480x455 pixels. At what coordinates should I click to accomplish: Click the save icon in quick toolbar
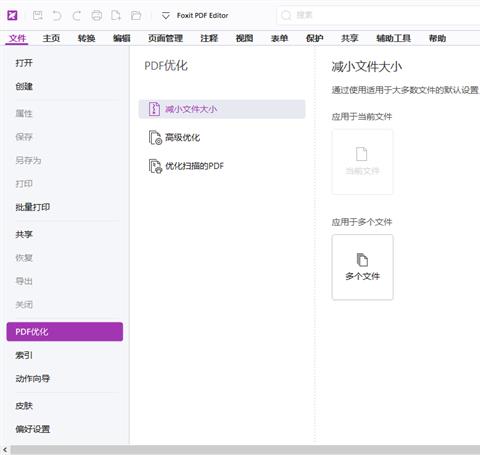pos(37,15)
